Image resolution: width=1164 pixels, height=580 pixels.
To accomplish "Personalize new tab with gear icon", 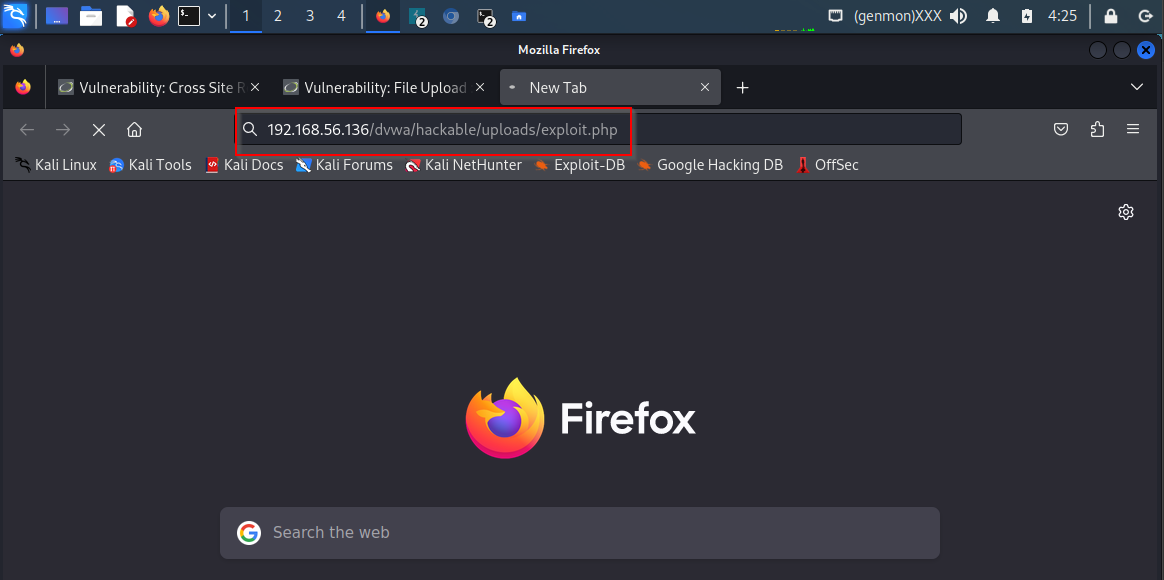I will click(x=1126, y=212).
